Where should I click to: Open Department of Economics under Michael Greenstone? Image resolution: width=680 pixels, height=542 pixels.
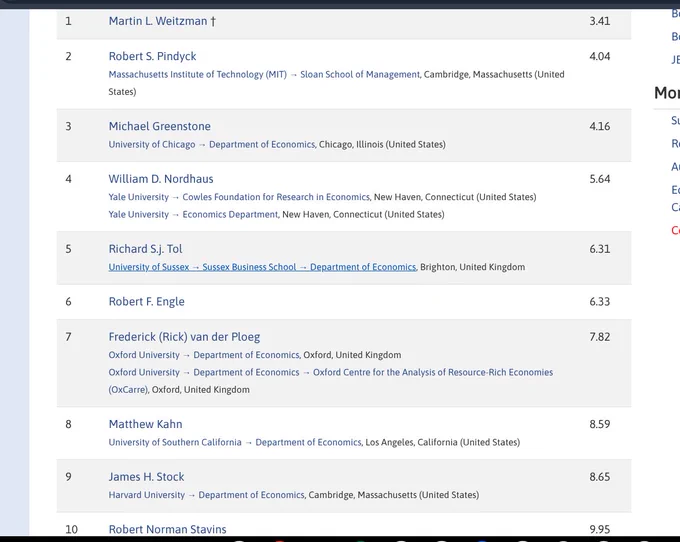click(262, 144)
